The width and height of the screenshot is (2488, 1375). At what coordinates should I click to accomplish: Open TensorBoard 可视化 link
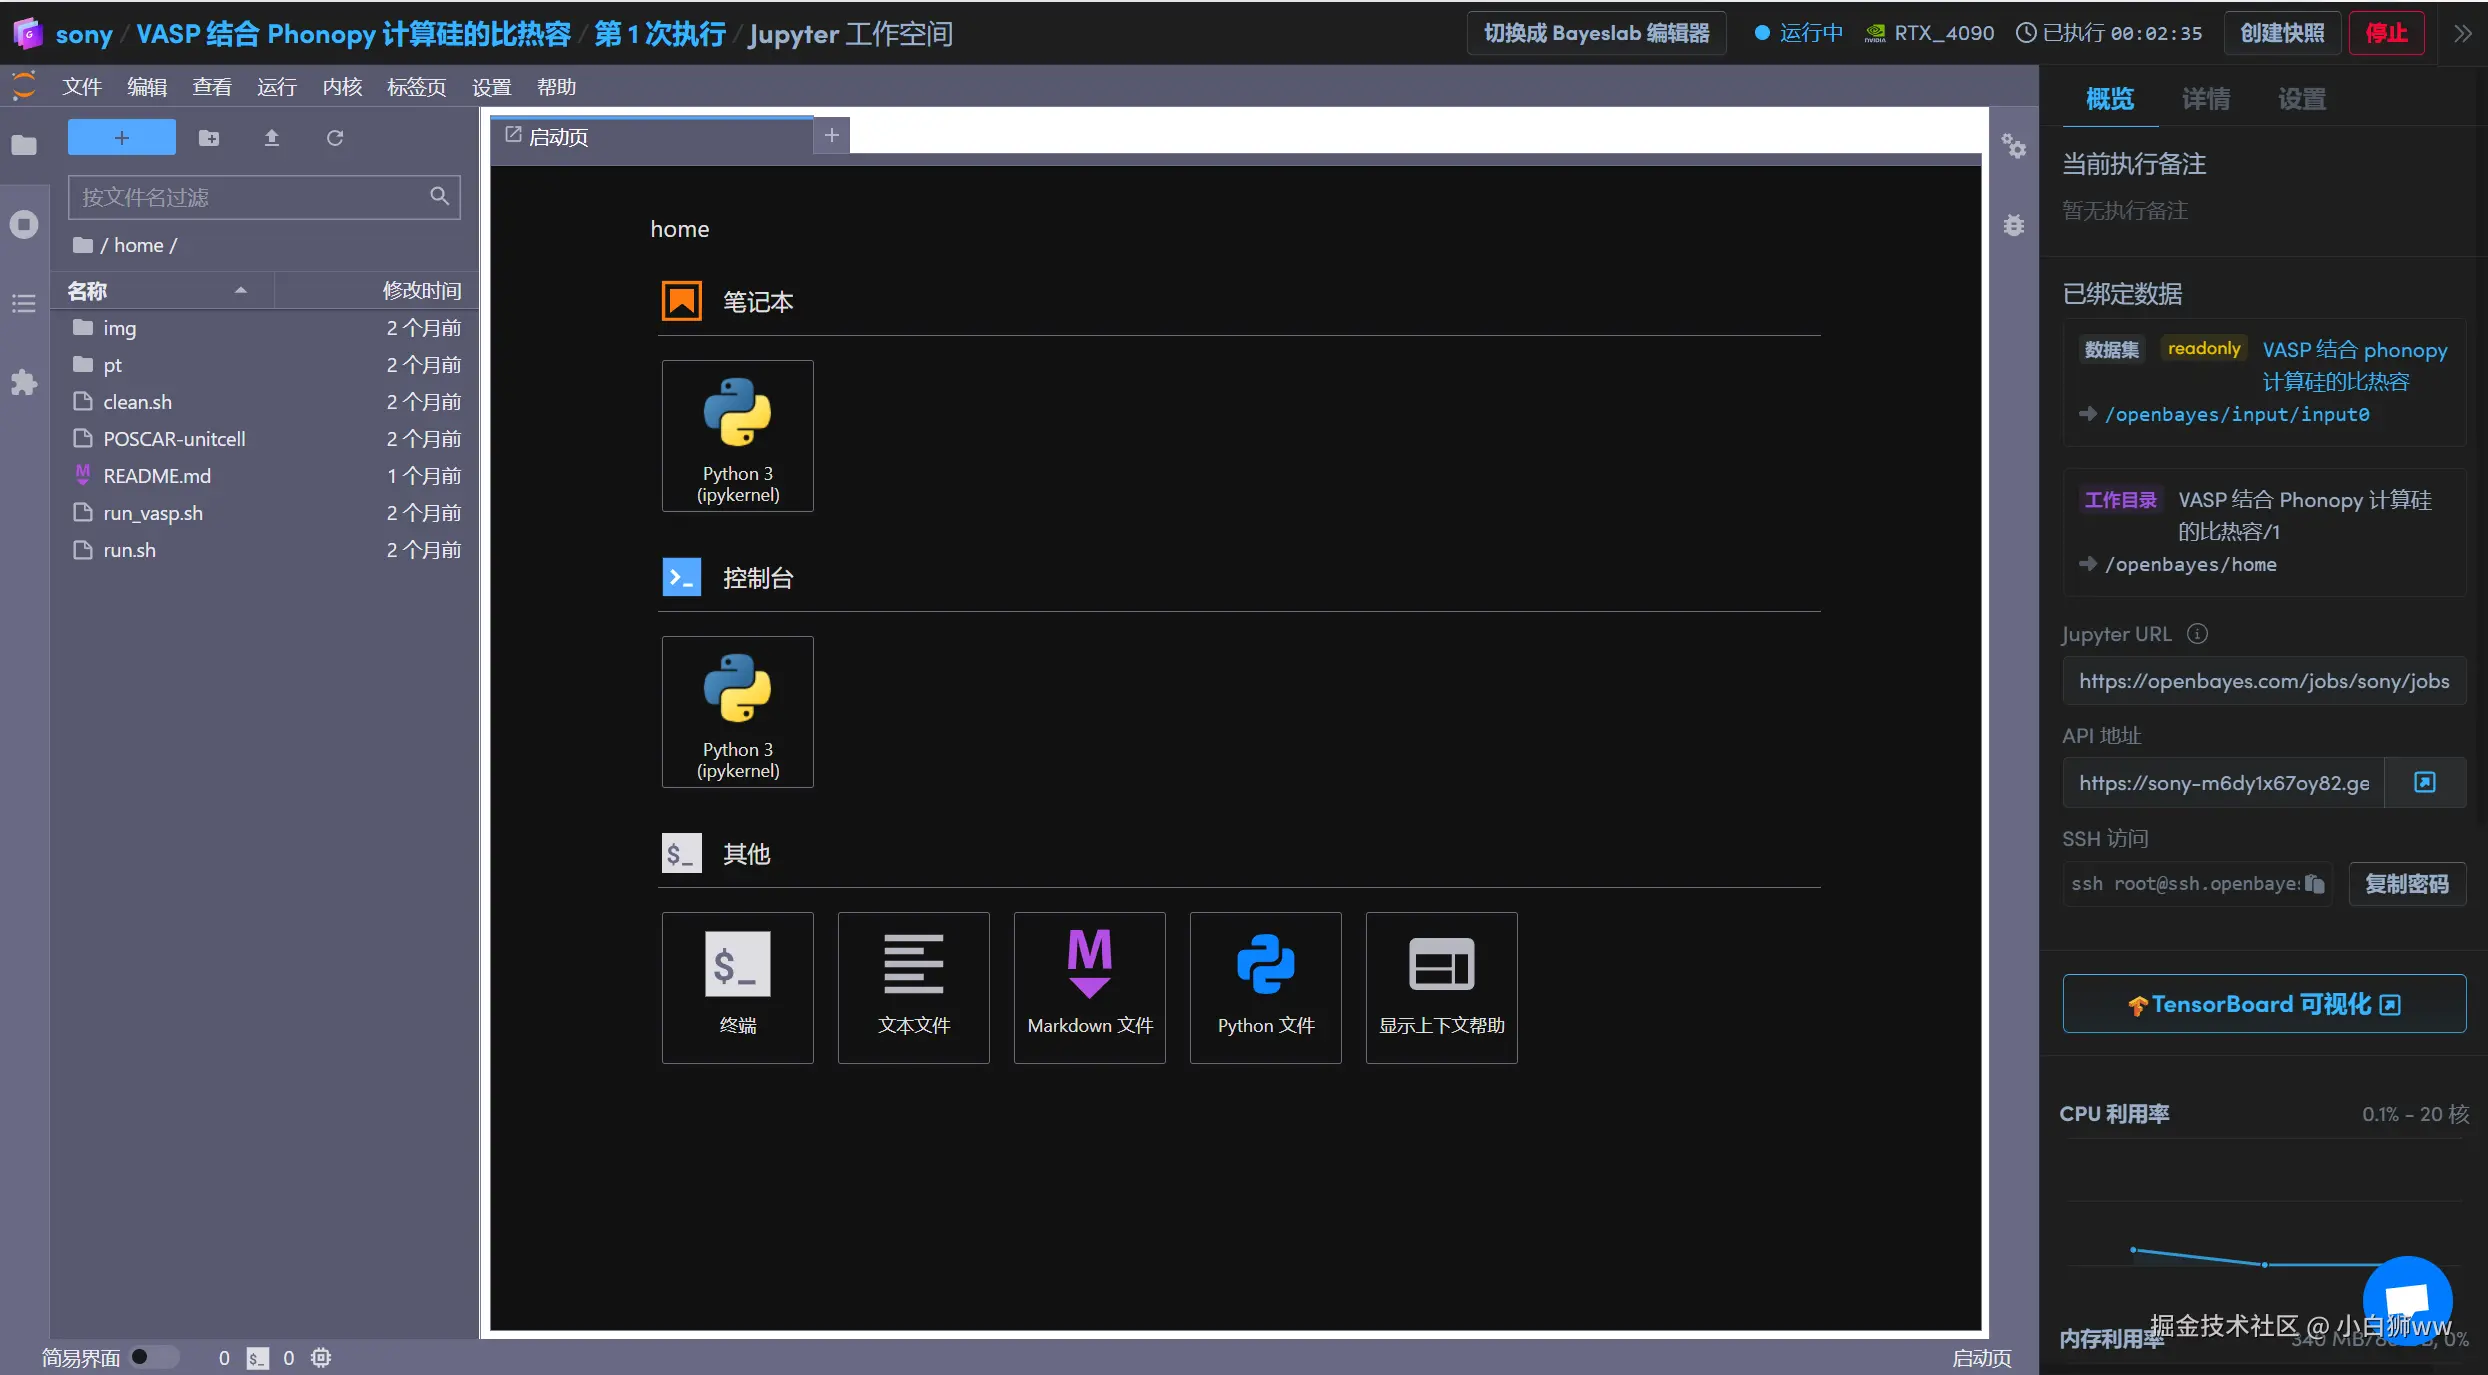tap(2263, 1004)
